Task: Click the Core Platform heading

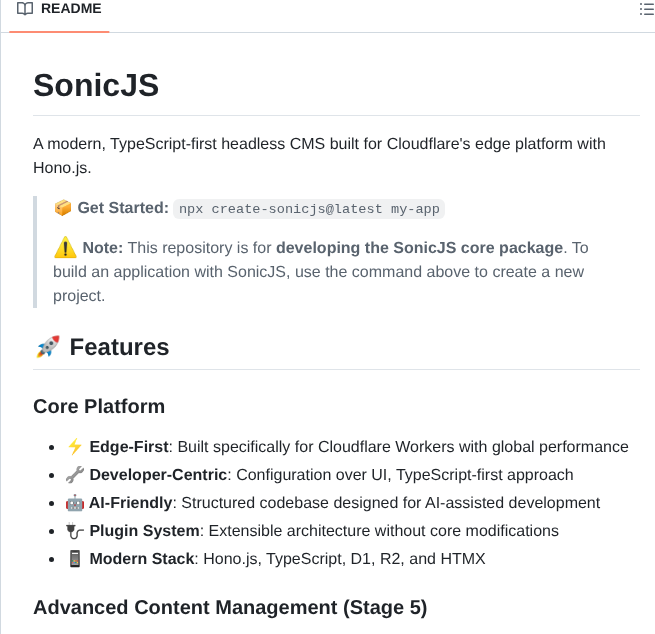Action: point(99,406)
